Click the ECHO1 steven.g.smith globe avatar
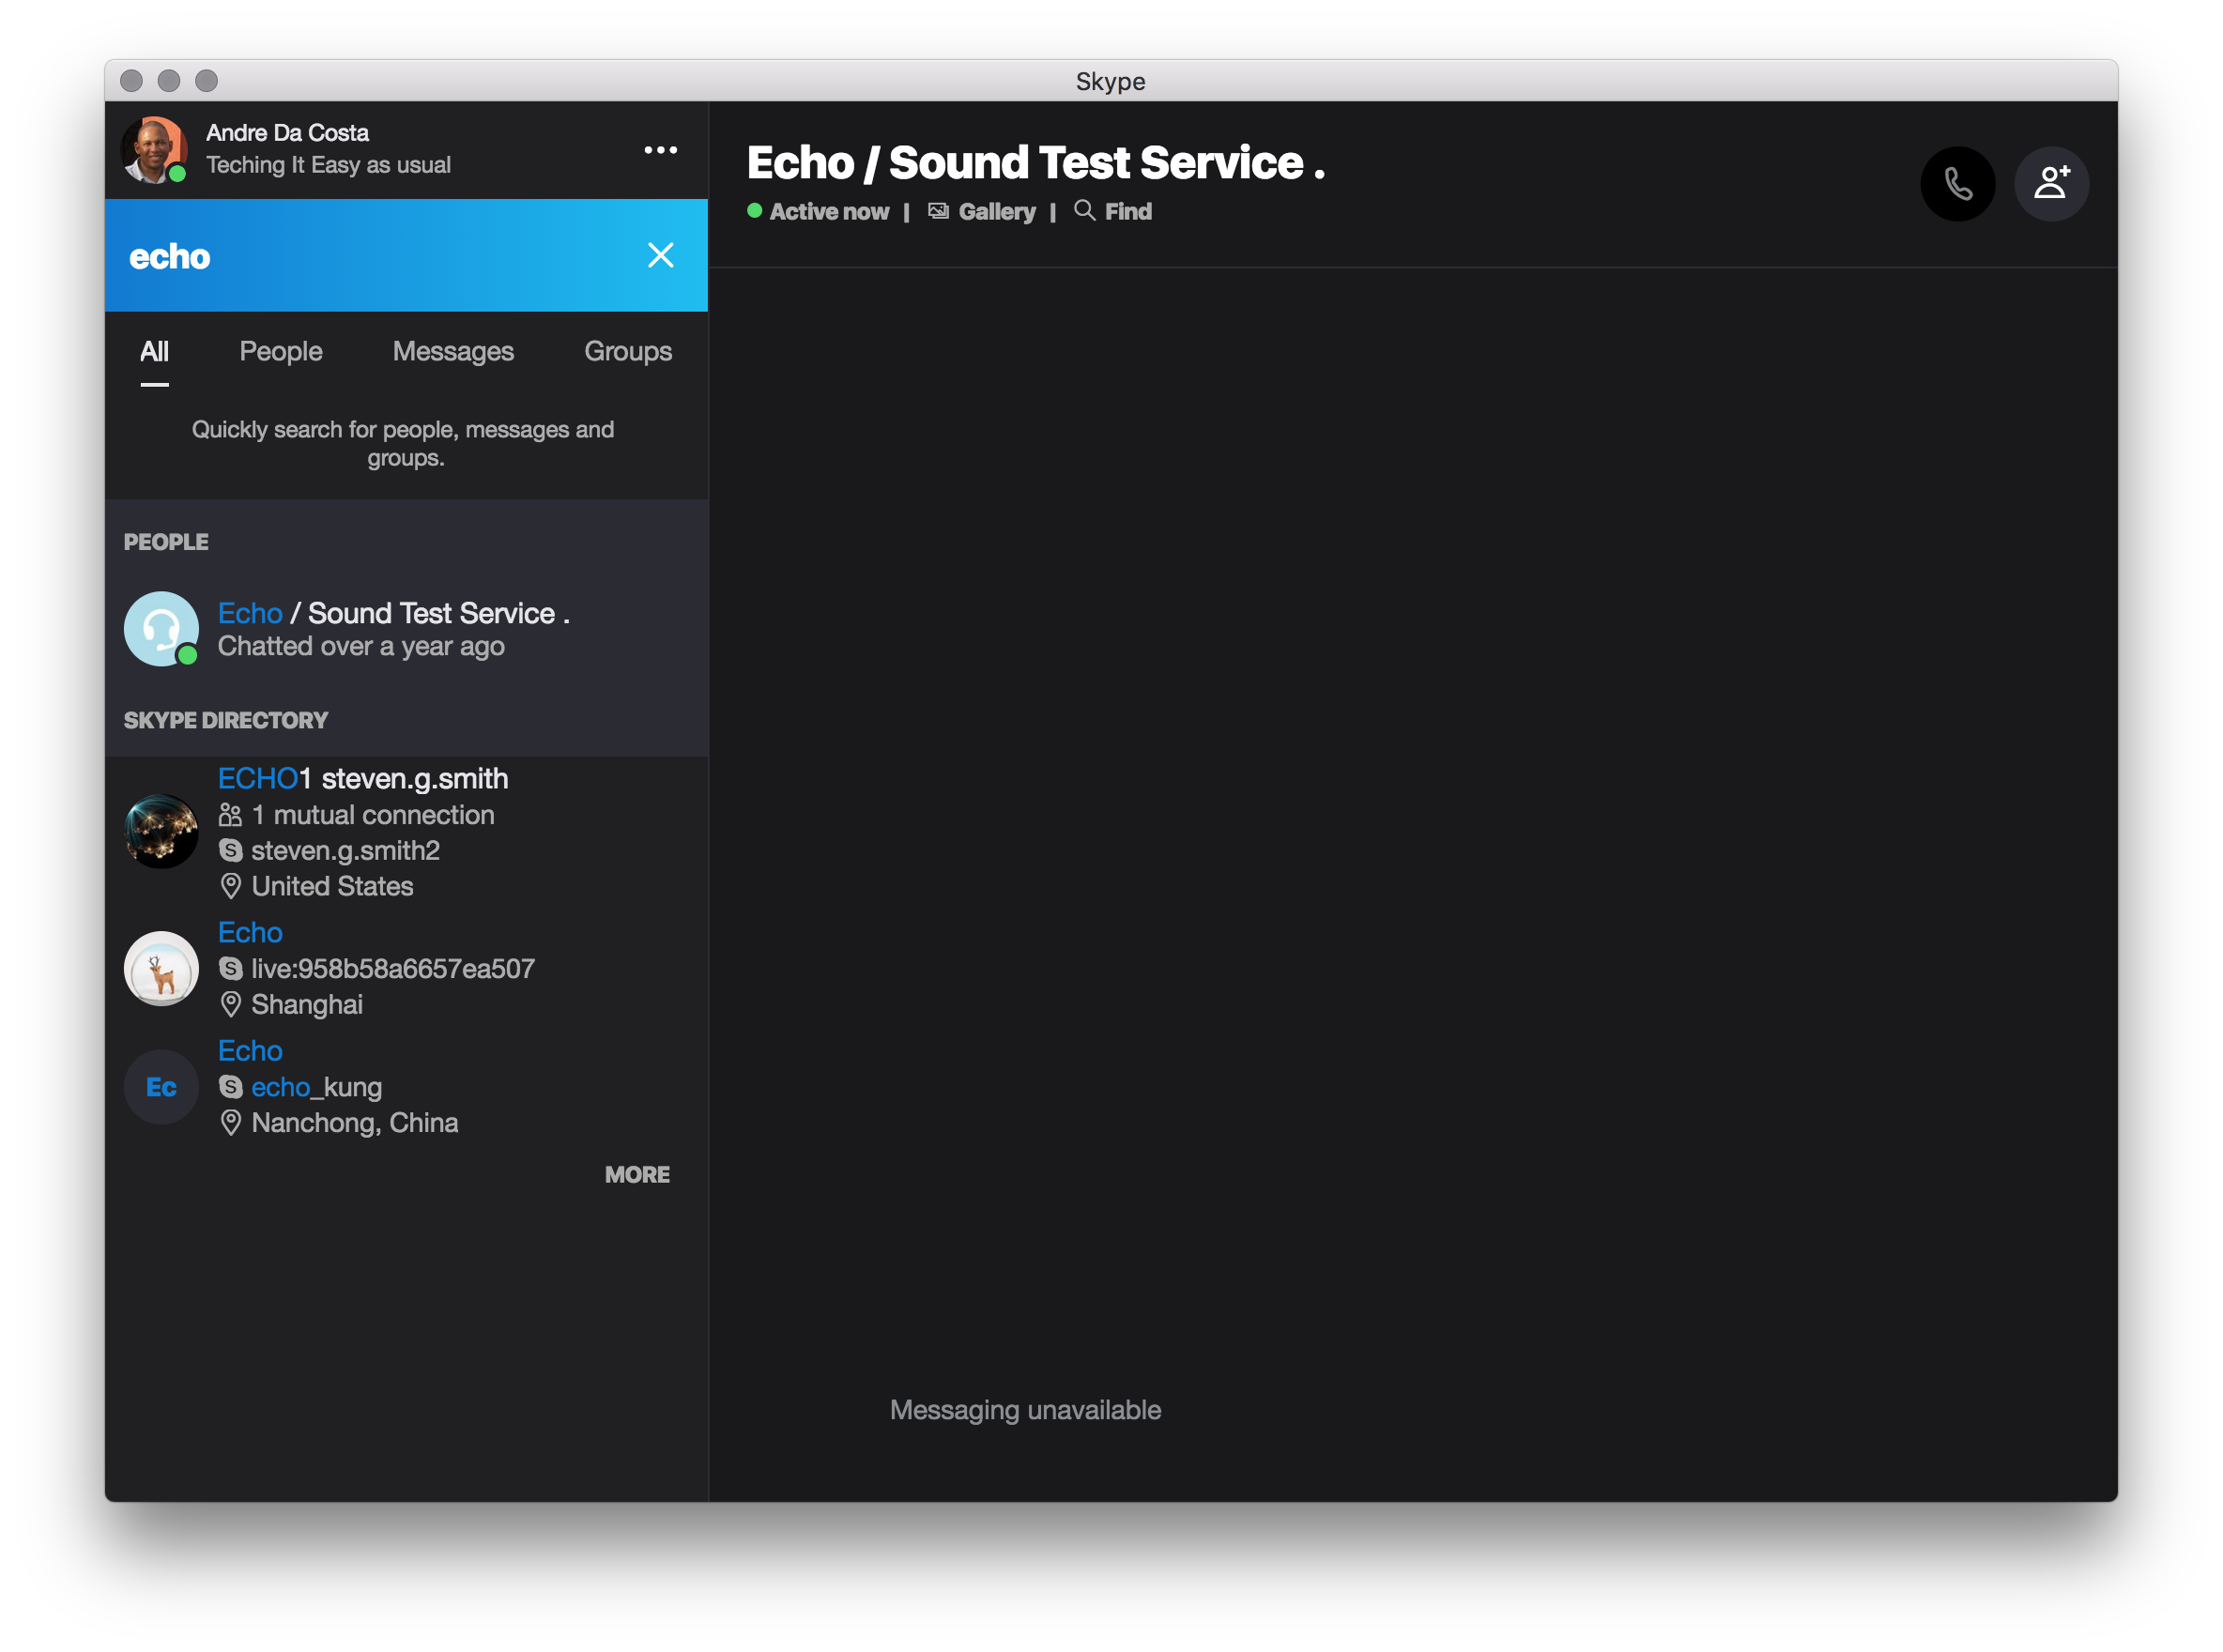2223x1652 pixels. 161,832
